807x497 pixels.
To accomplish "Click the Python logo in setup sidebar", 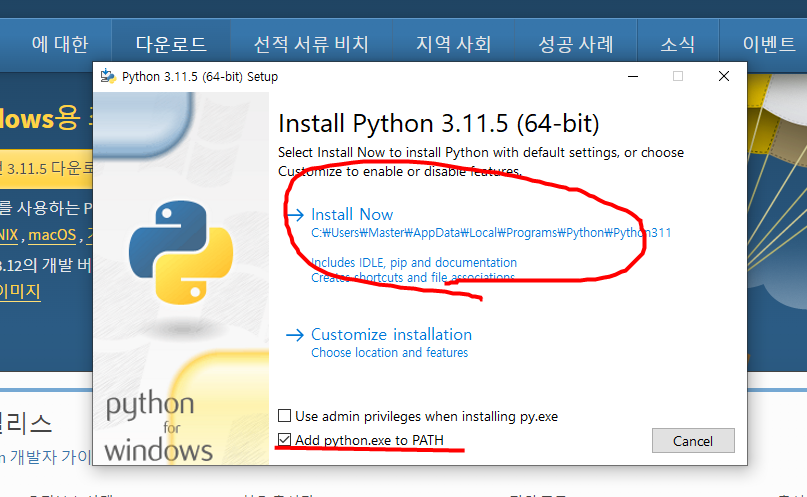I will tap(181, 252).
